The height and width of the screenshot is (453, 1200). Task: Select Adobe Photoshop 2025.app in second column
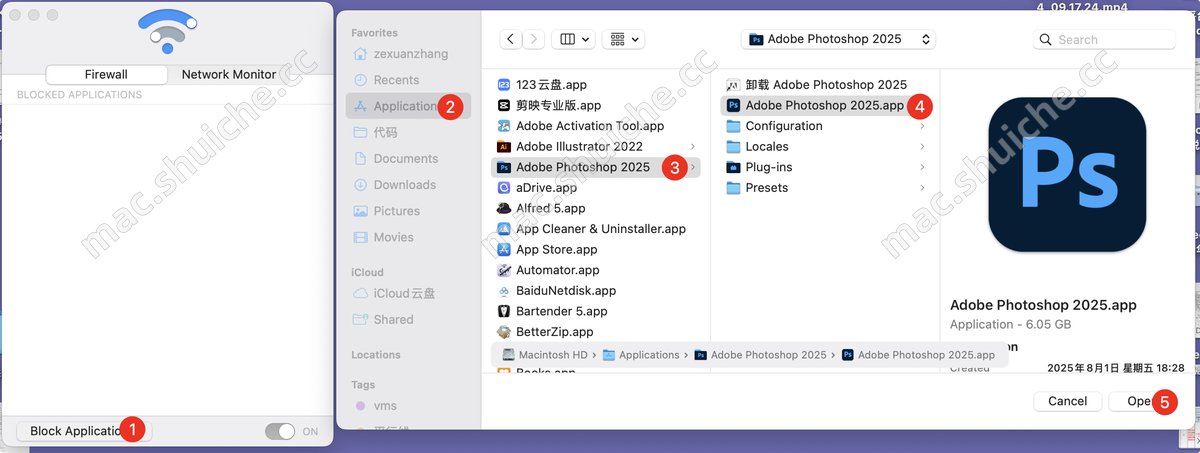(825, 105)
